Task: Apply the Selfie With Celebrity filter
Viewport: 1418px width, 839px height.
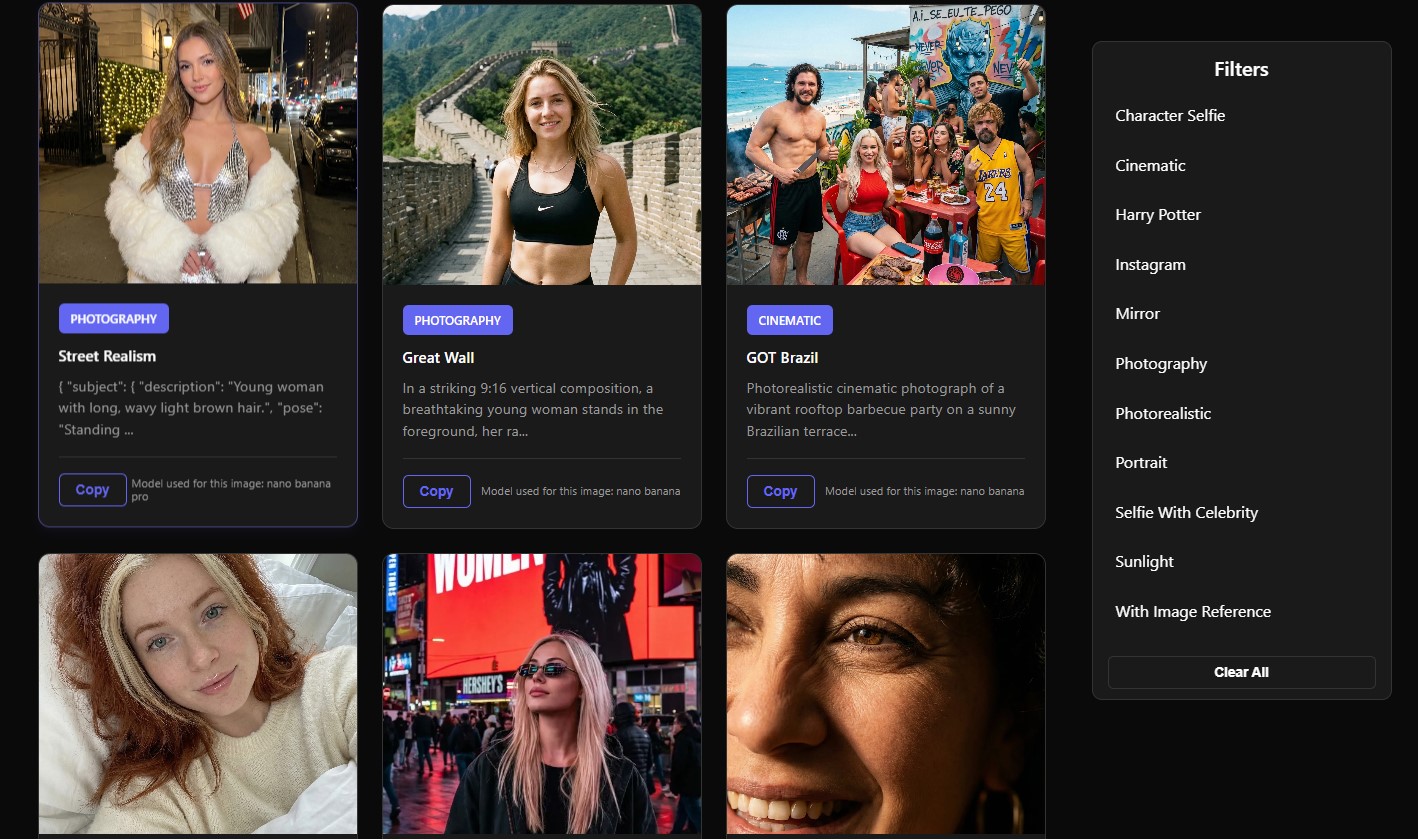Action: (1186, 513)
